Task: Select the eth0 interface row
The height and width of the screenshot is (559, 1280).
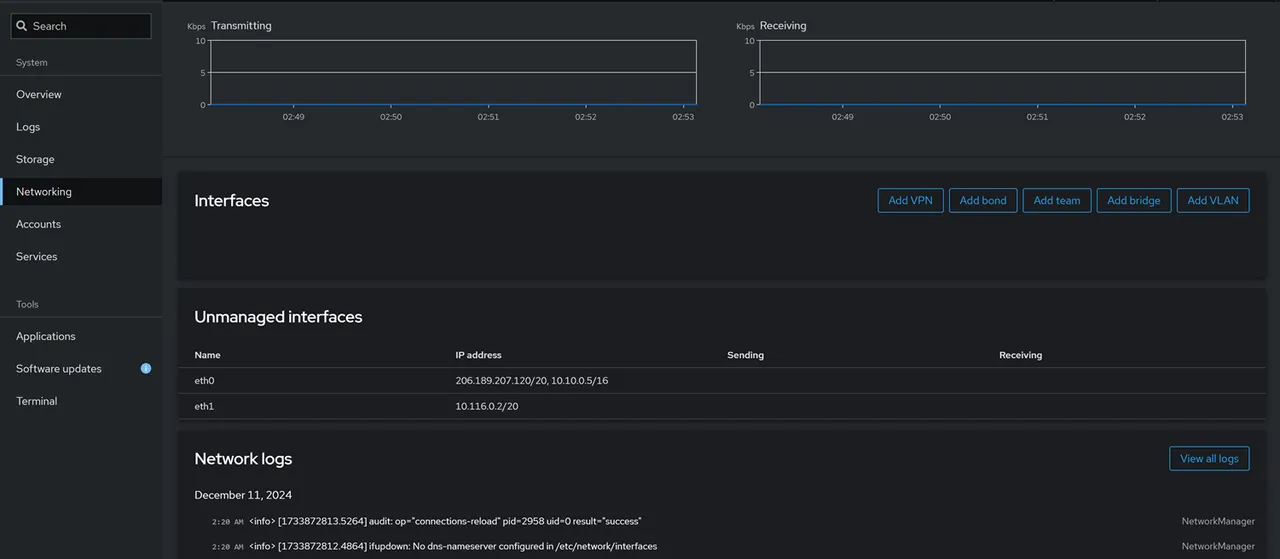Action: (x=721, y=381)
